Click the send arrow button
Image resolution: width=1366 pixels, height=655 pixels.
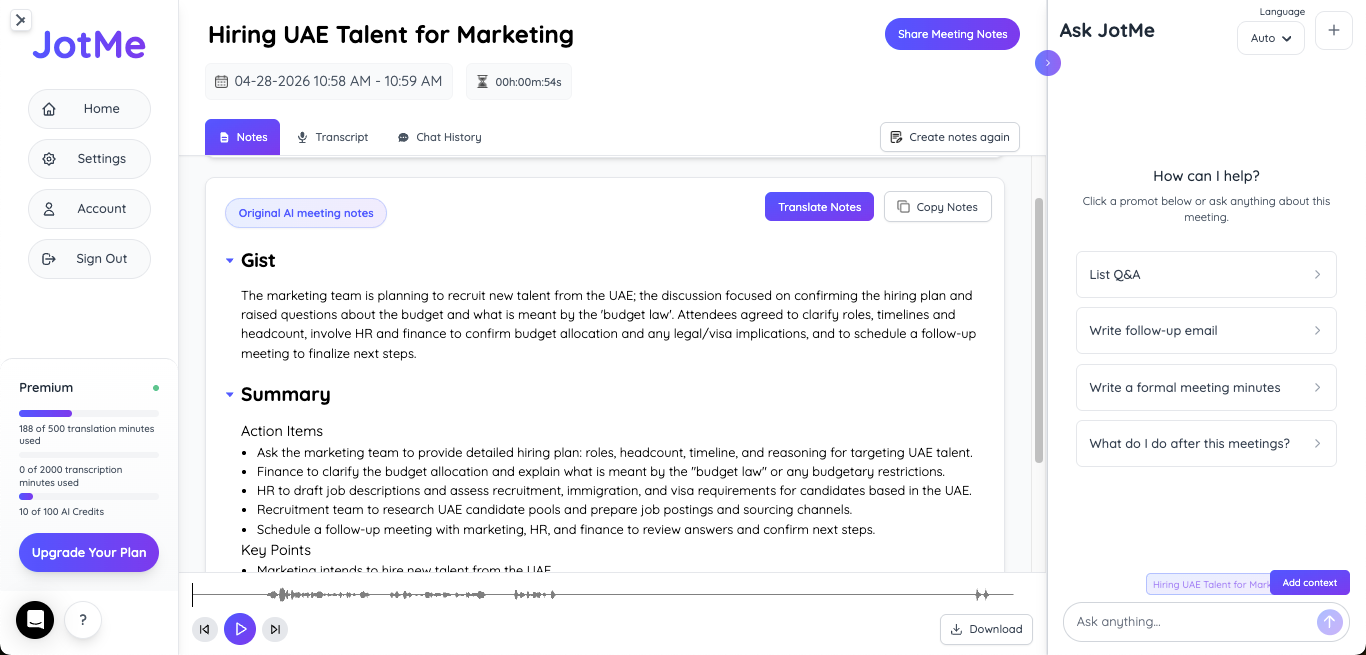tap(1329, 622)
